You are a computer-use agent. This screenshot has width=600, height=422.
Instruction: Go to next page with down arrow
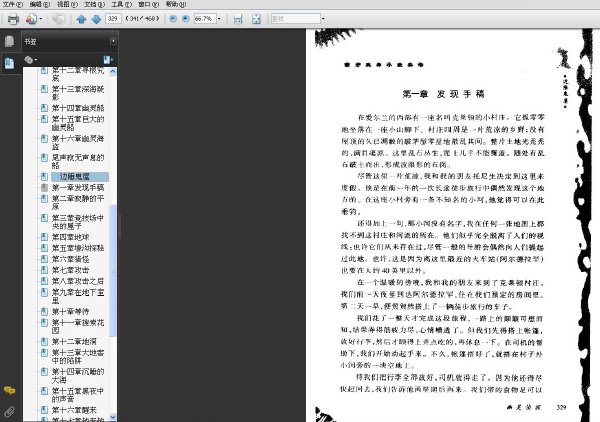coord(96,19)
